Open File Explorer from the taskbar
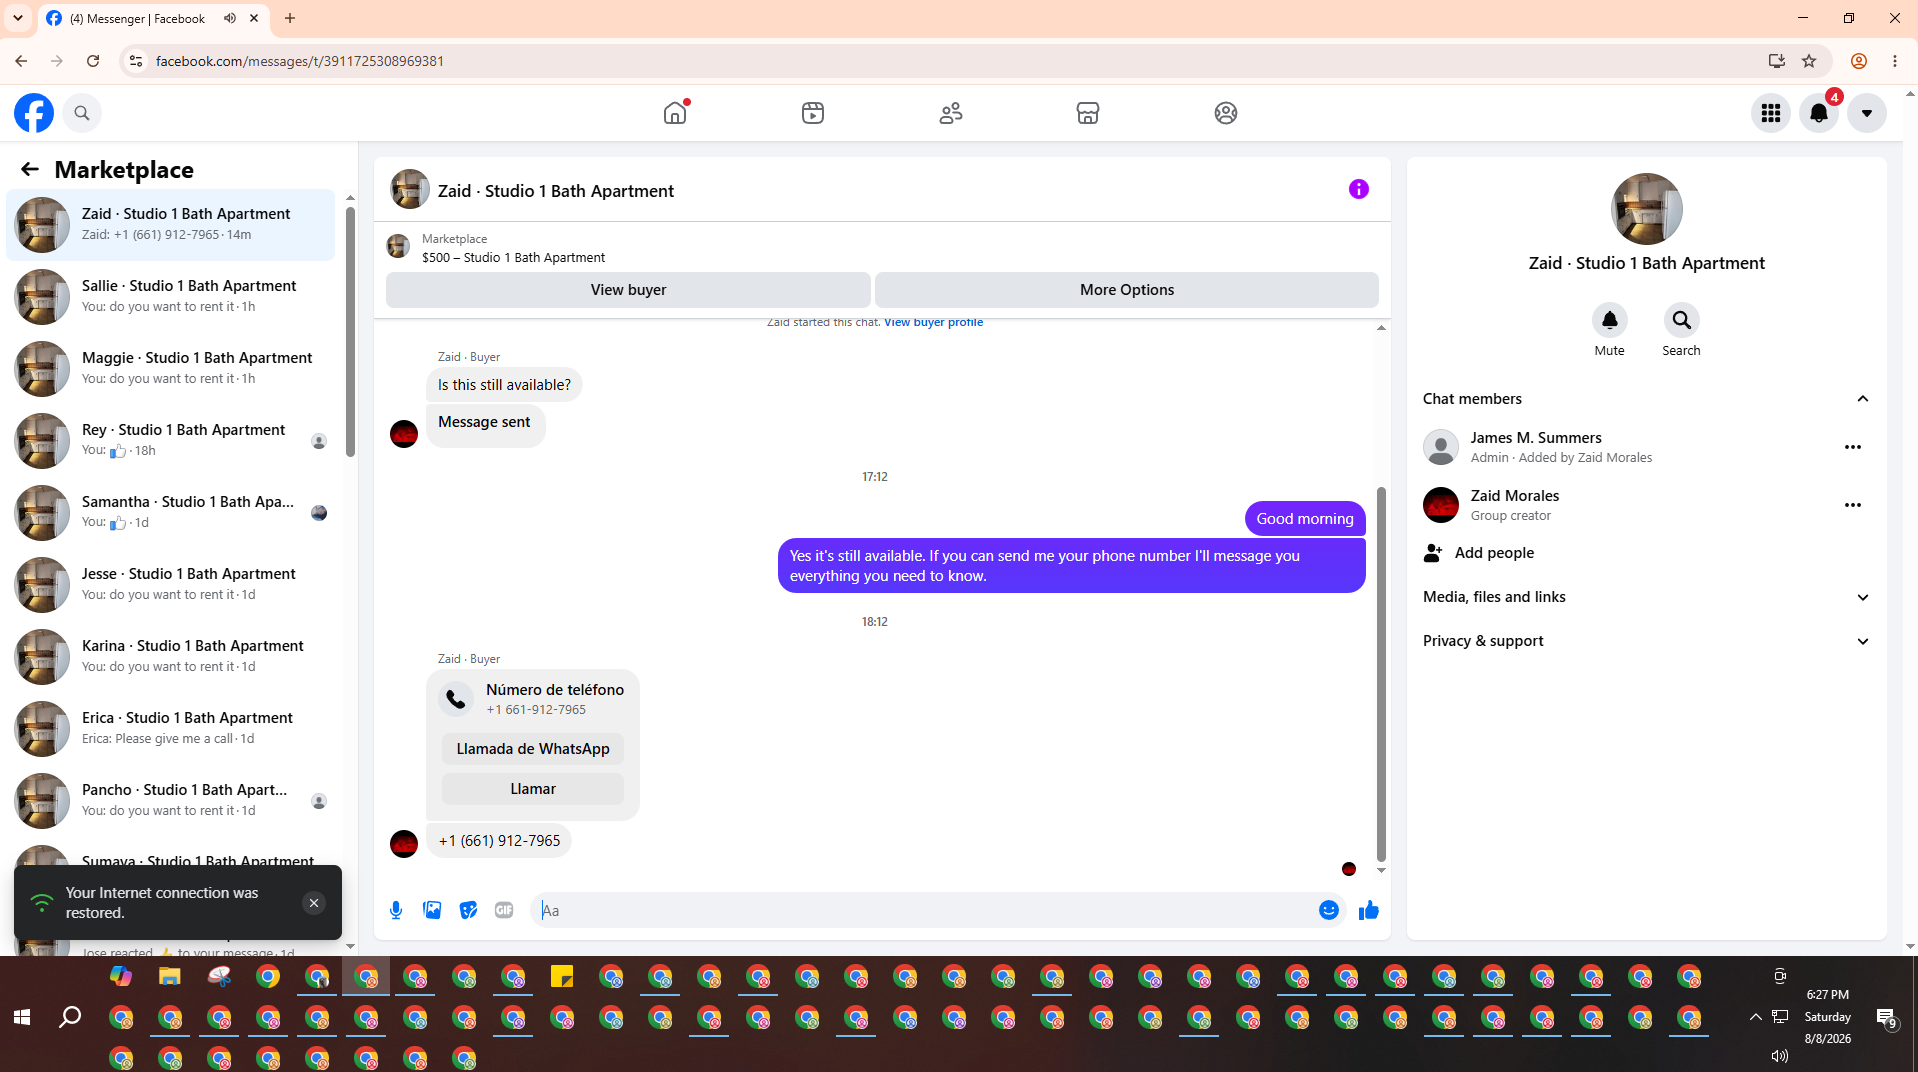The width and height of the screenshot is (1918, 1072). [170, 976]
